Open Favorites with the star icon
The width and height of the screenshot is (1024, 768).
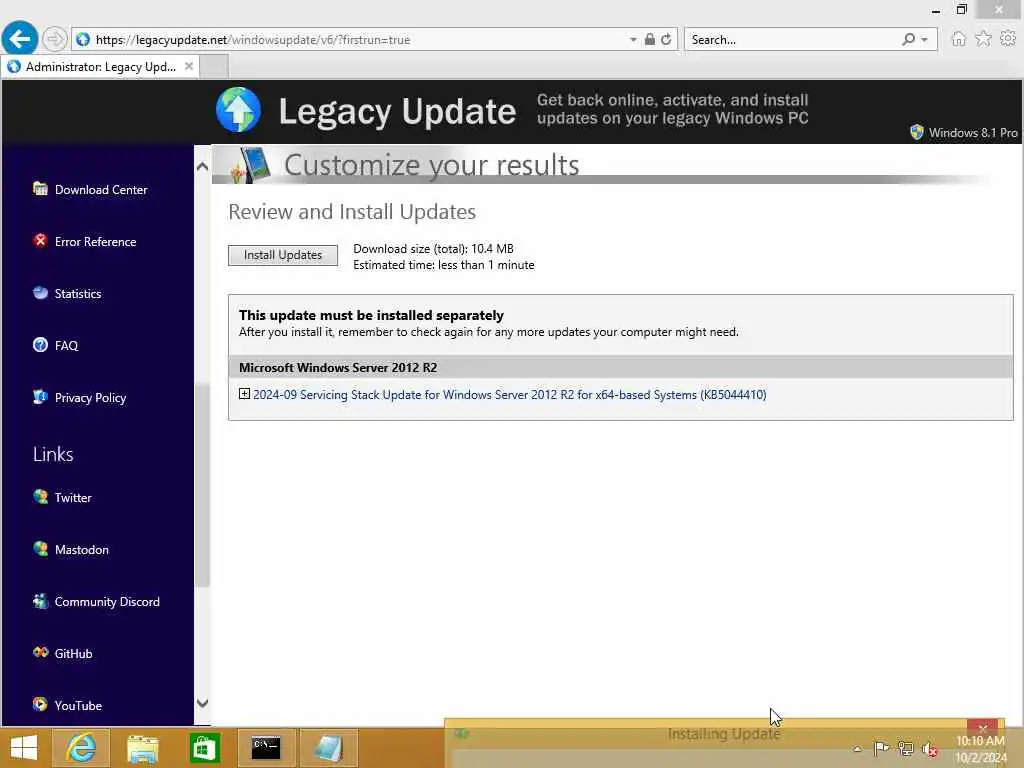click(983, 39)
